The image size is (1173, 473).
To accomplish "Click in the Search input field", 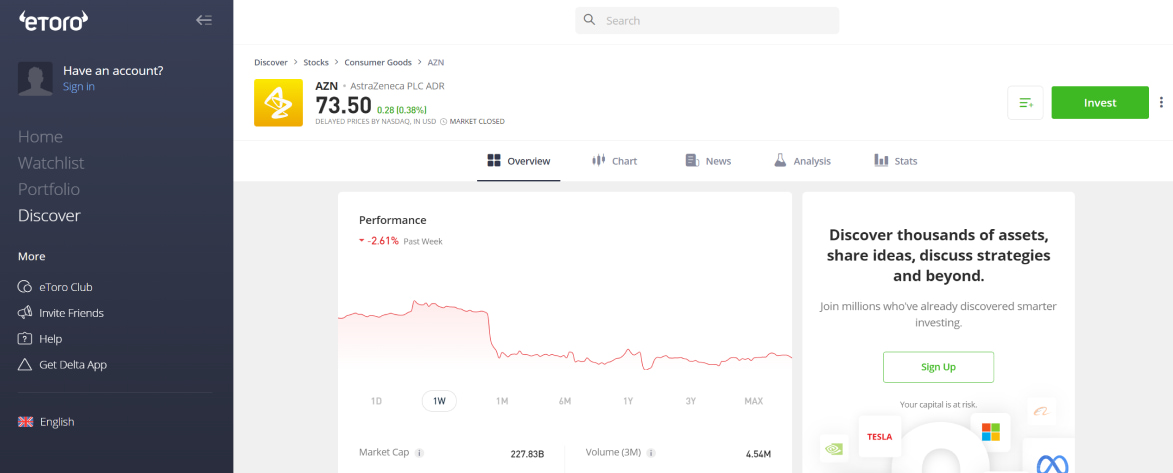I will tap(707, 20).
